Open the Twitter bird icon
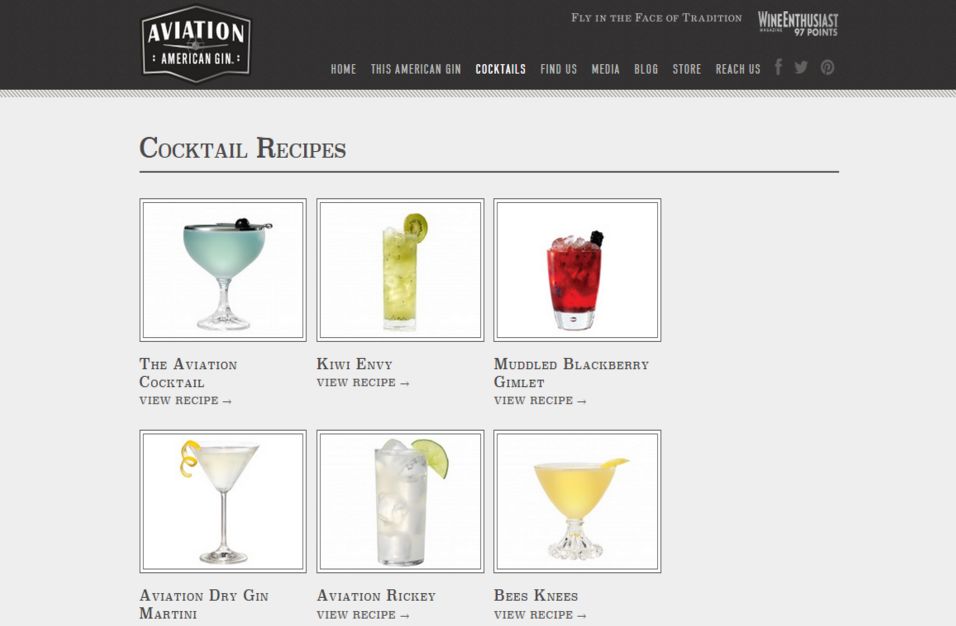Viewport: 956px width, 626px height. pyautogui.click(x=801, y=67)
